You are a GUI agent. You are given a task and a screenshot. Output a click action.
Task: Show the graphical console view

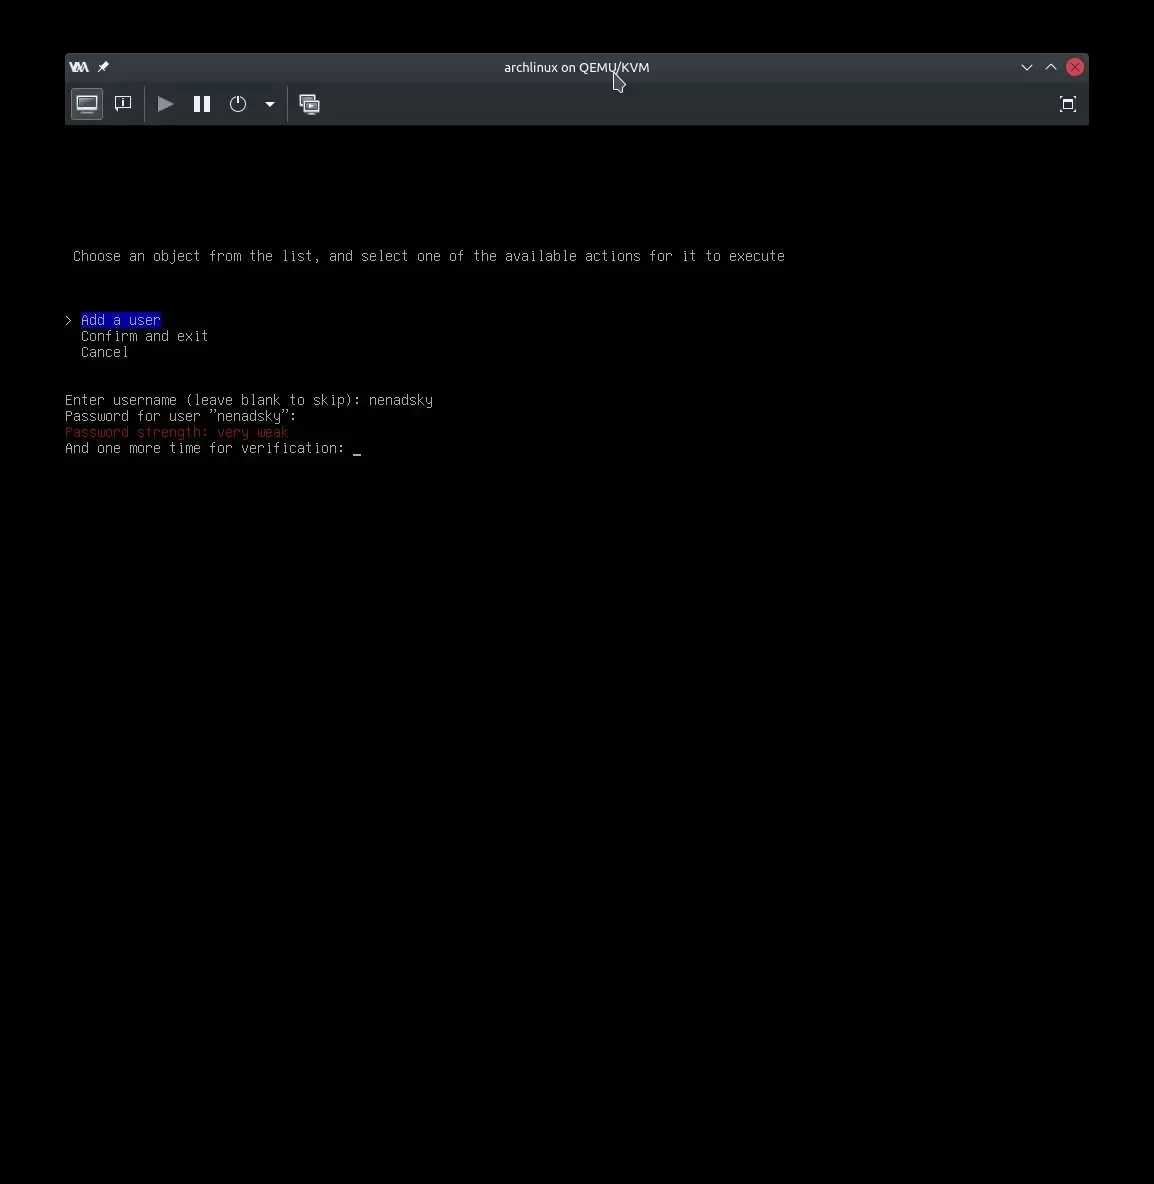pos(87,104)
